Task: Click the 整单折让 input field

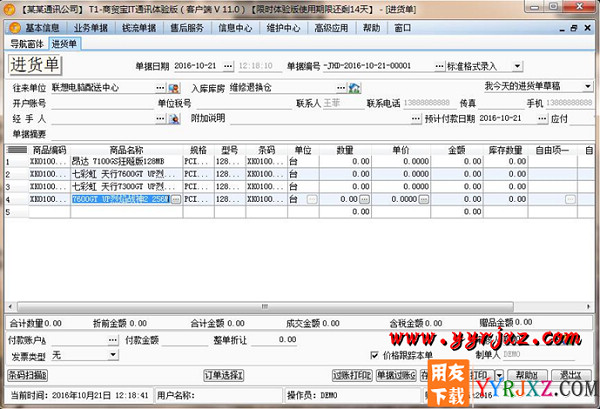Action: [x=274, y=340]
